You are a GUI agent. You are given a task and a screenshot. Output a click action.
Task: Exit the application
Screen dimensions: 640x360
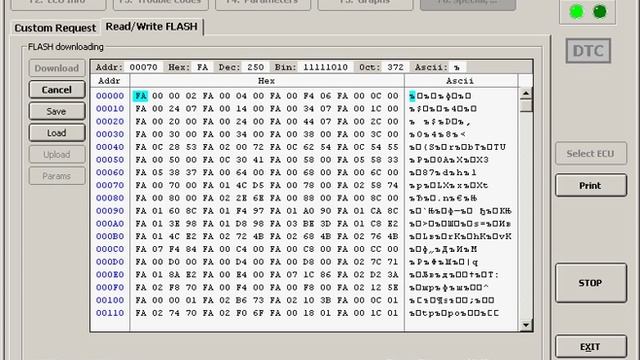(x=591, y=347)
